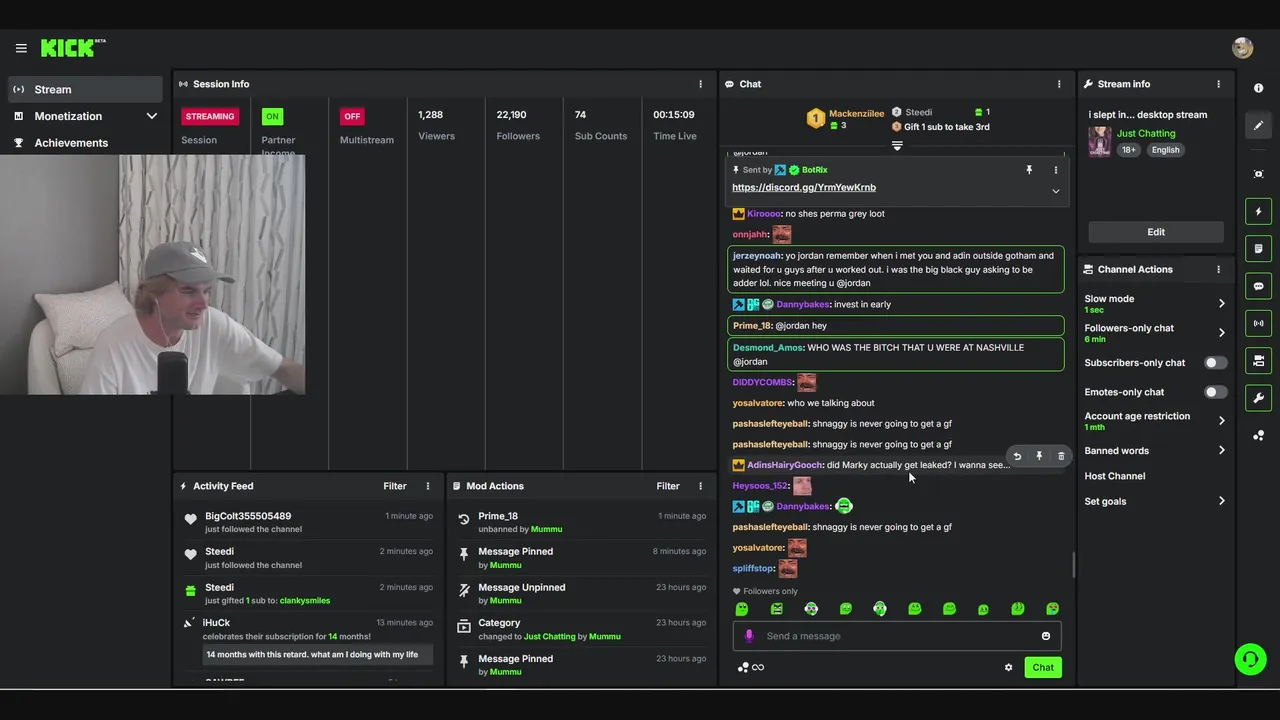Click the channel actions icon in right sidebar
Viewport: 1280px width, 720px height.
(1258, 360)
